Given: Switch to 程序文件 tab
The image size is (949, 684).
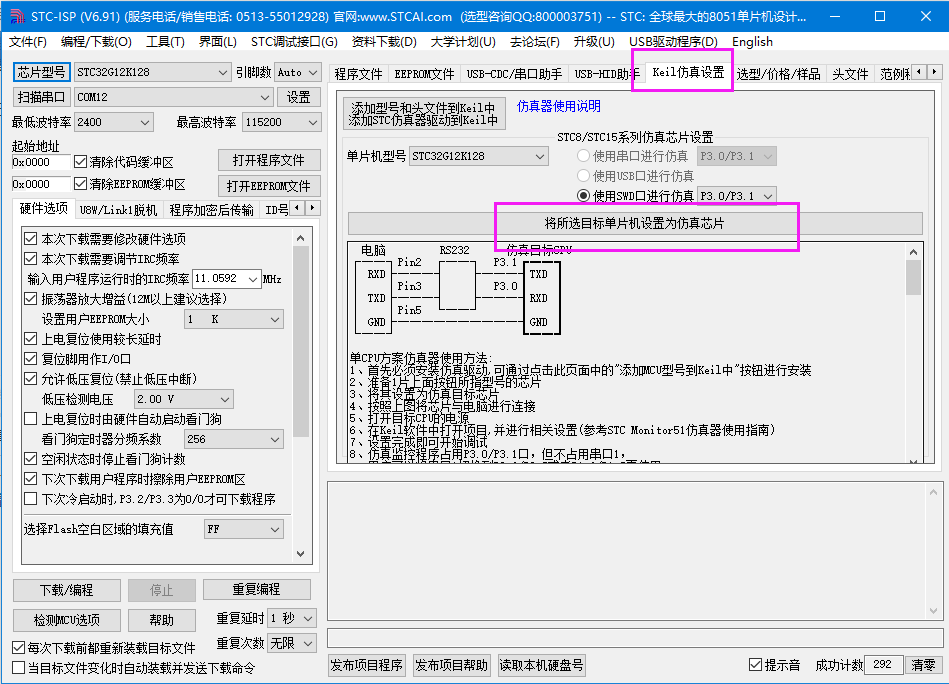Looking at the screenshot, I should point(358,74).
